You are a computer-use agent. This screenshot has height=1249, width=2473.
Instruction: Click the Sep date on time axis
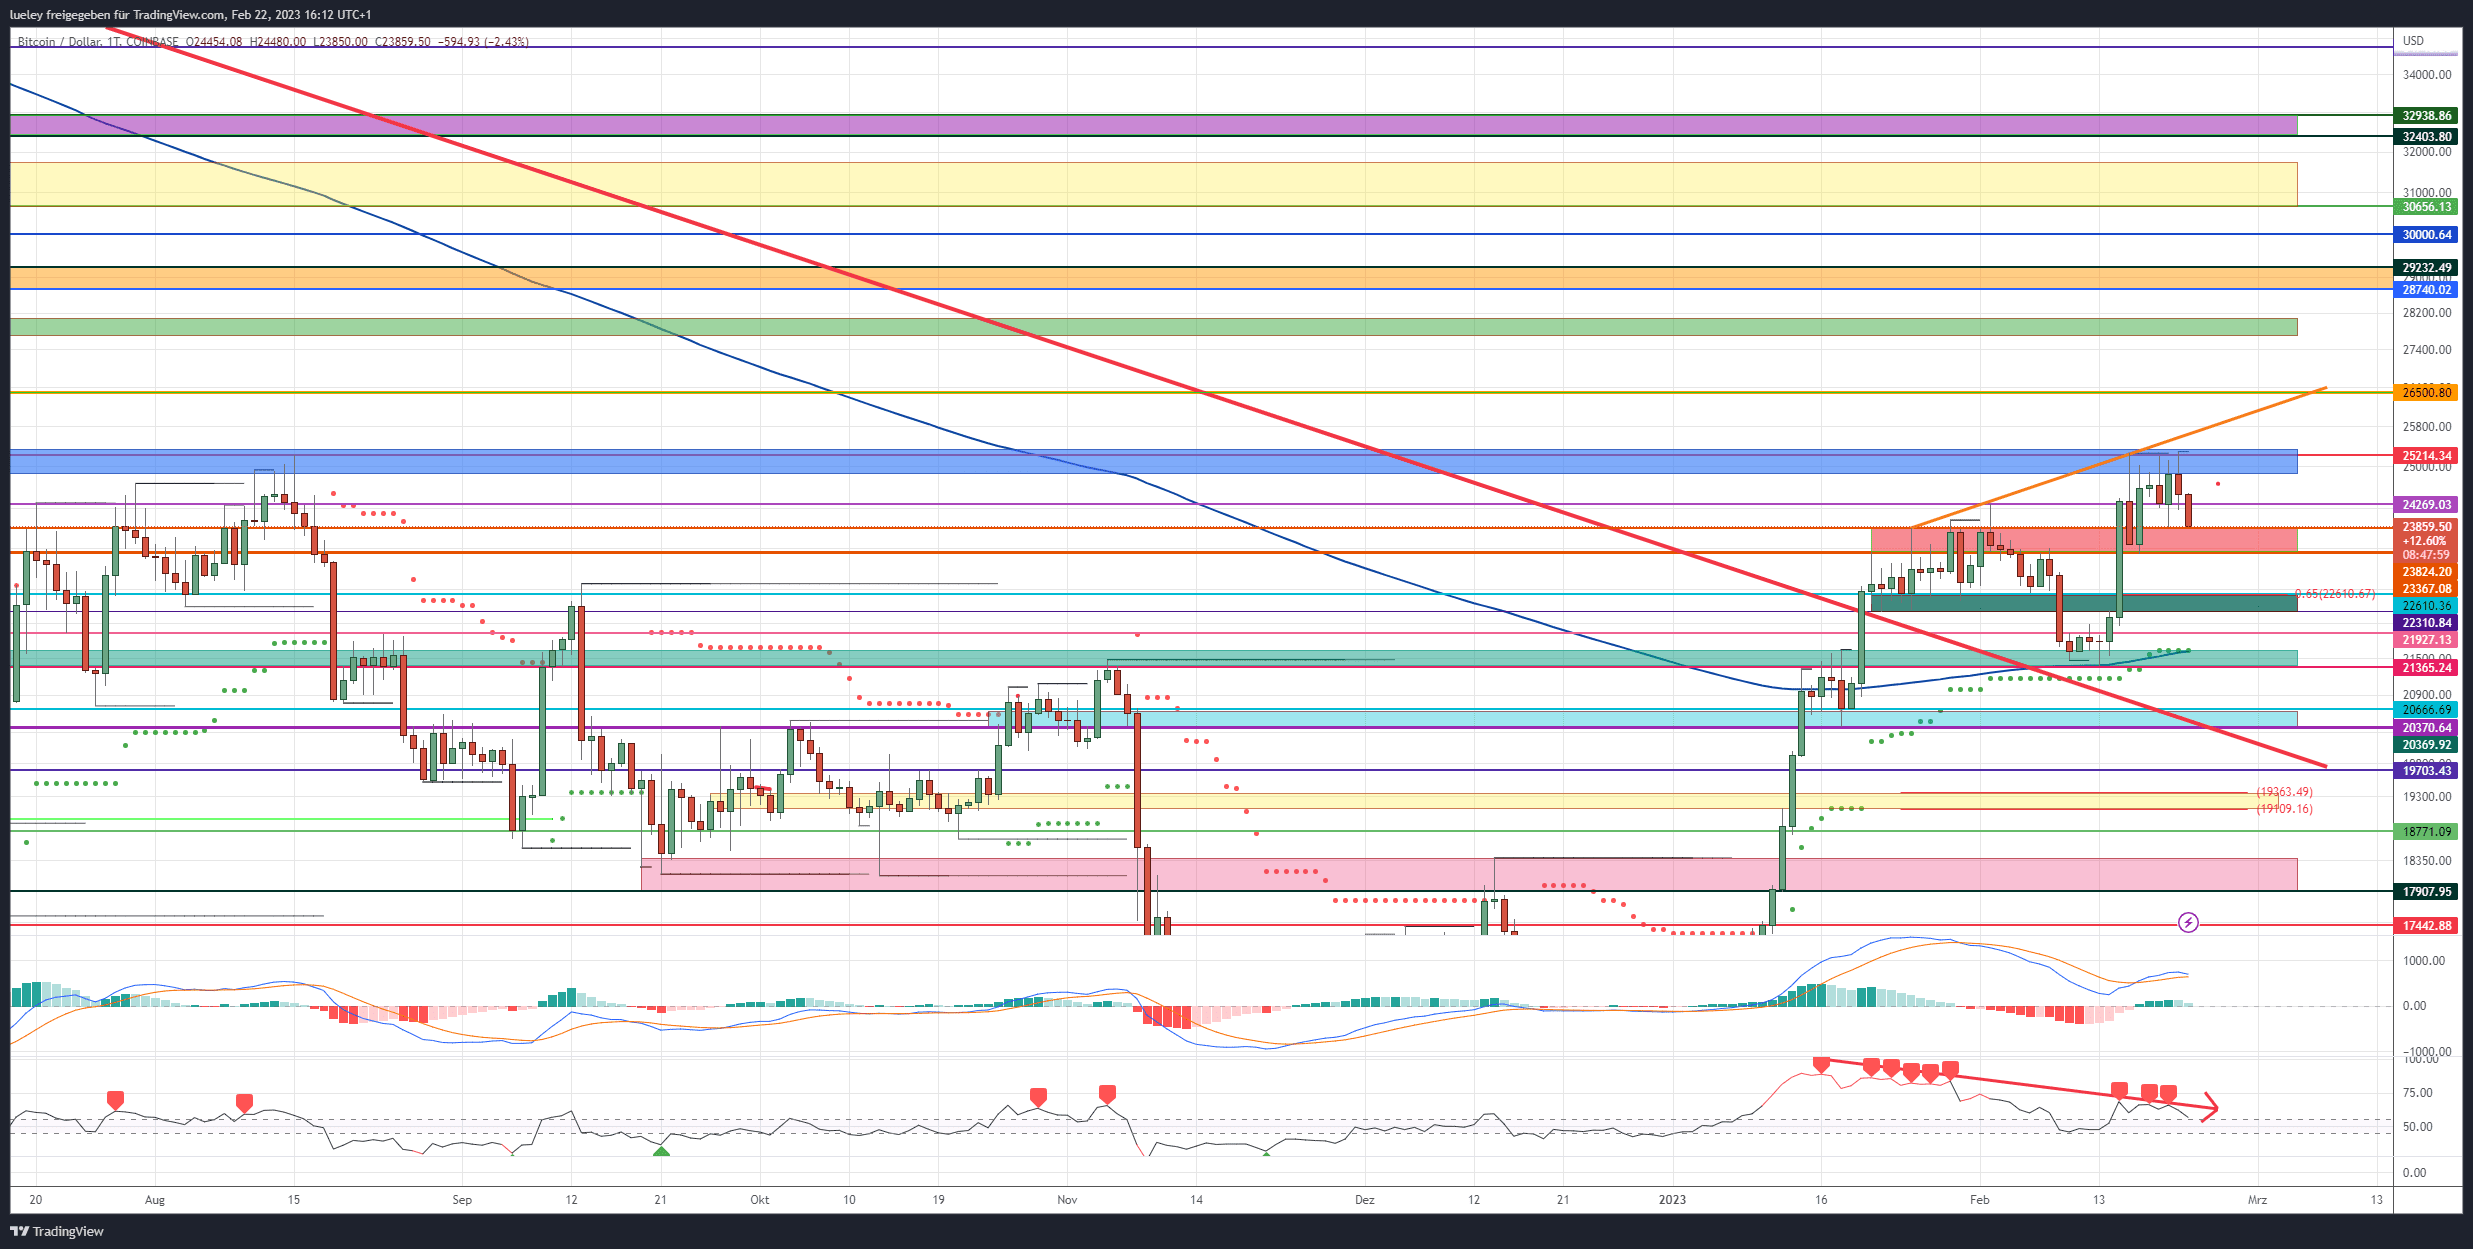coord(461,1199)
